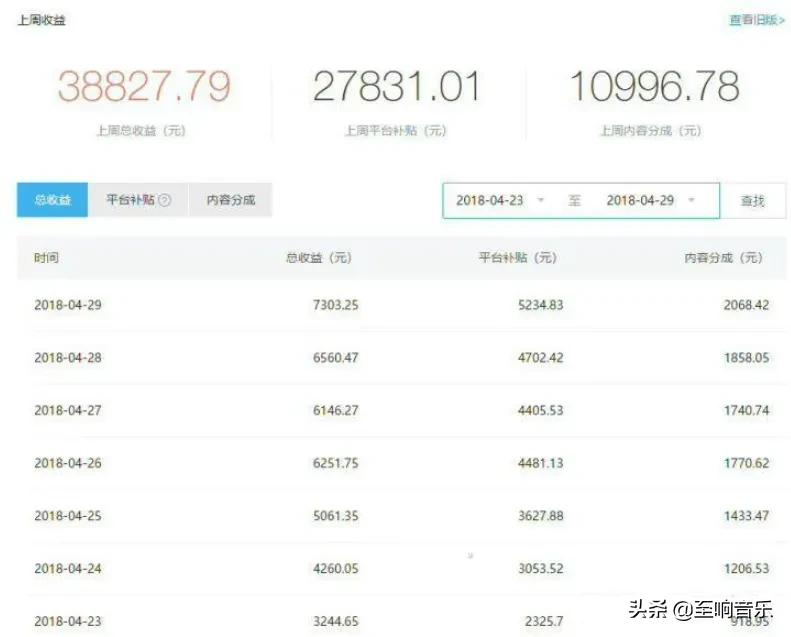Click the 查找 search button
This screenshot has height=637, width=791.
click(753, 201)
